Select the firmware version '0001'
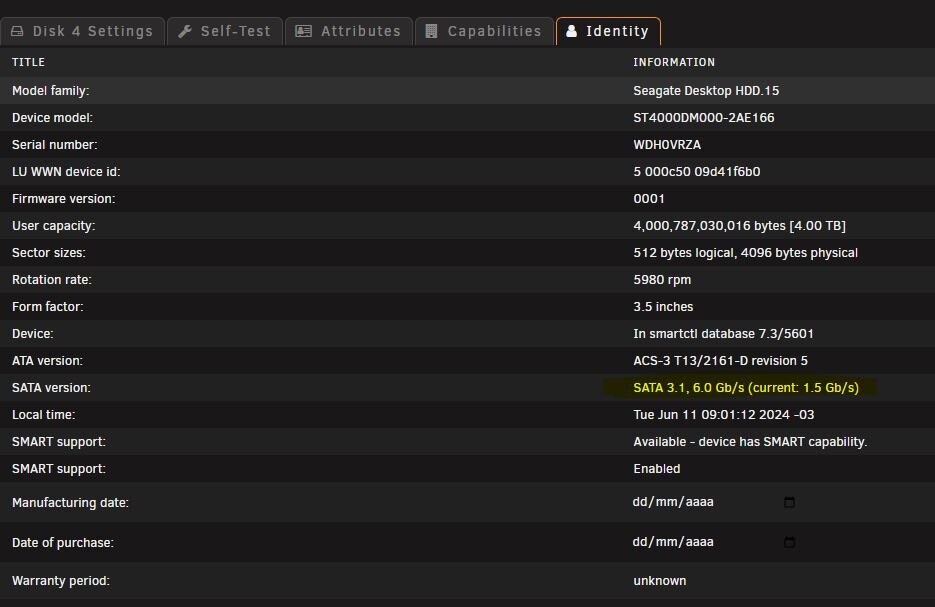The height and width of the screenshot is (607, 935). [649, 199]
